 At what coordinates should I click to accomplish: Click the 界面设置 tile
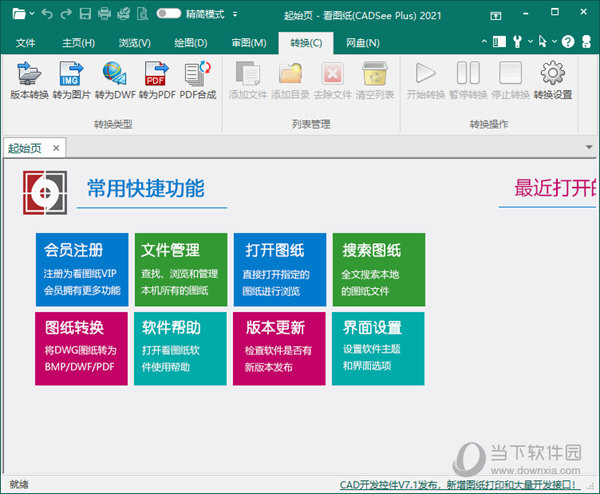pos(378,349)
